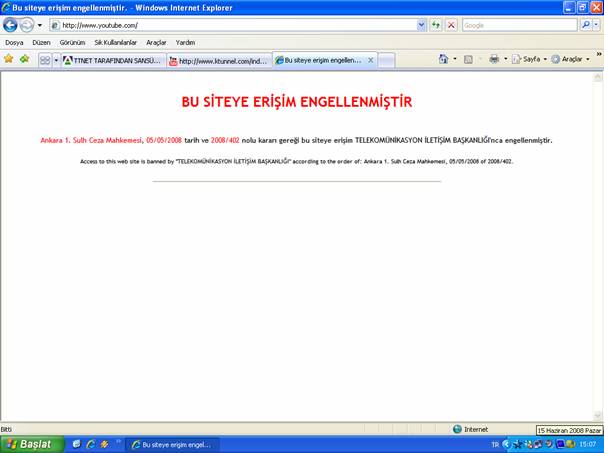
Task: Open the Düzen menu
Action: pyautogui.click(x=41, y=42)
